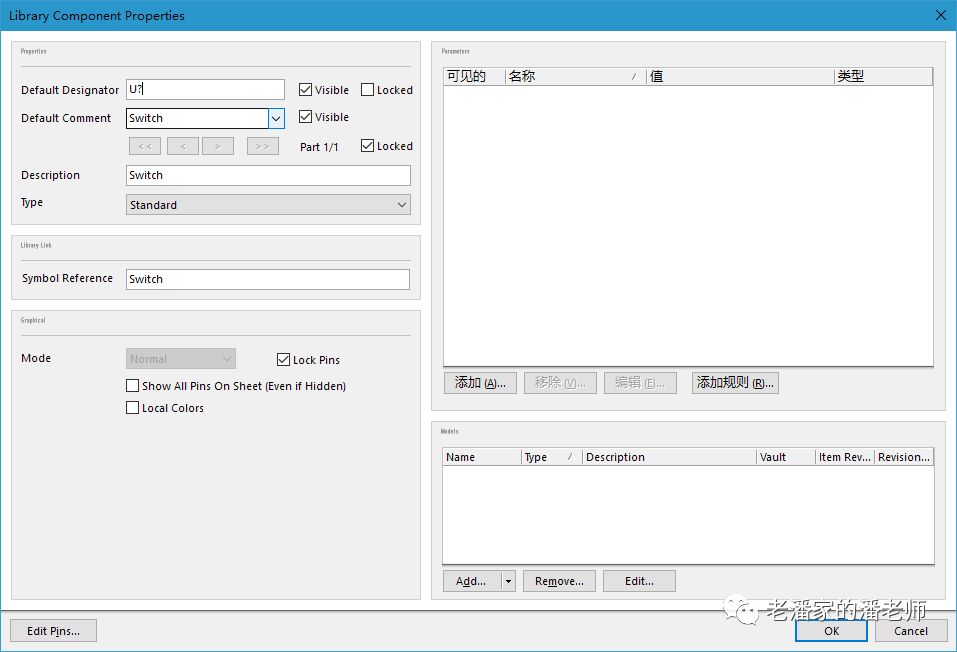
Task: Click the next part '>' button
Action: click(x=217, y=146)
